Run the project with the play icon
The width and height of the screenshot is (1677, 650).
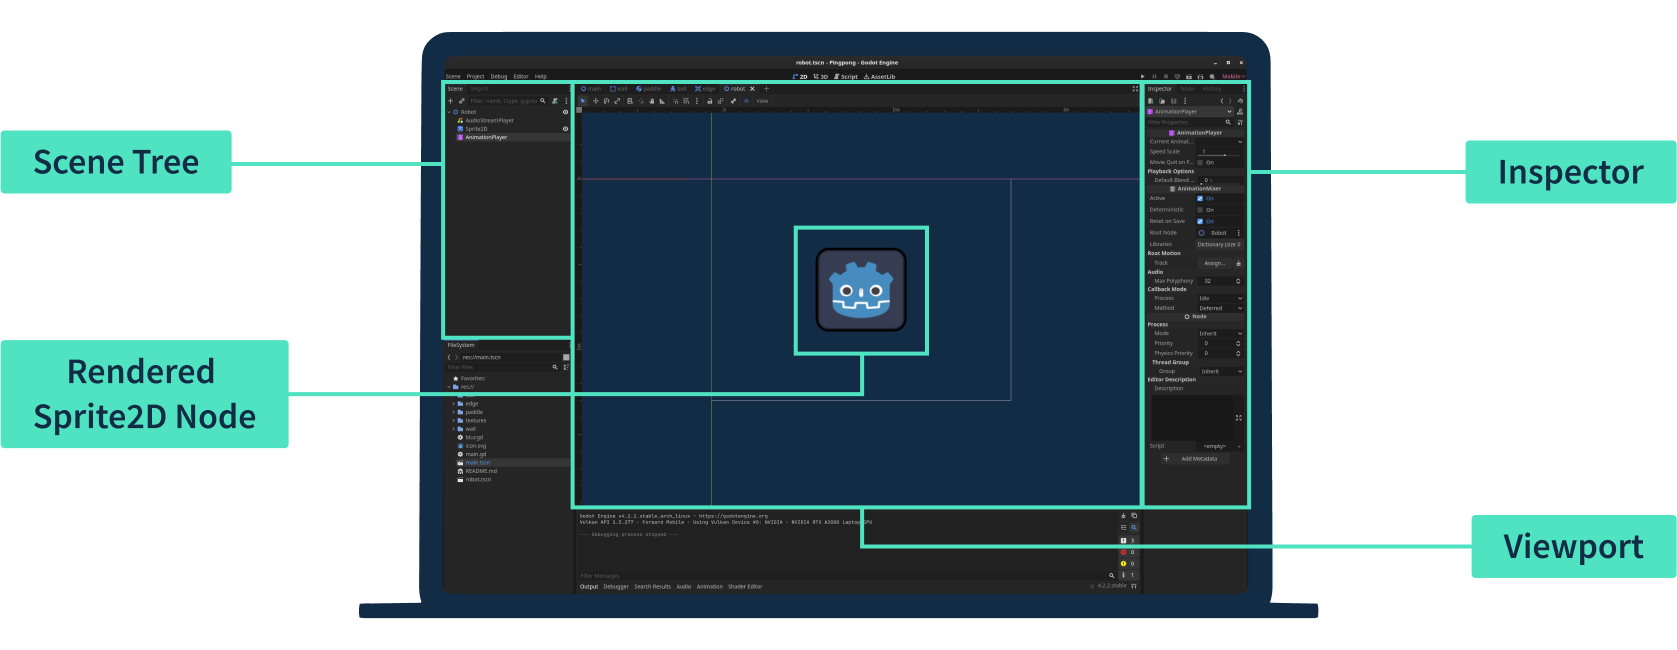tap(1143, 76)
